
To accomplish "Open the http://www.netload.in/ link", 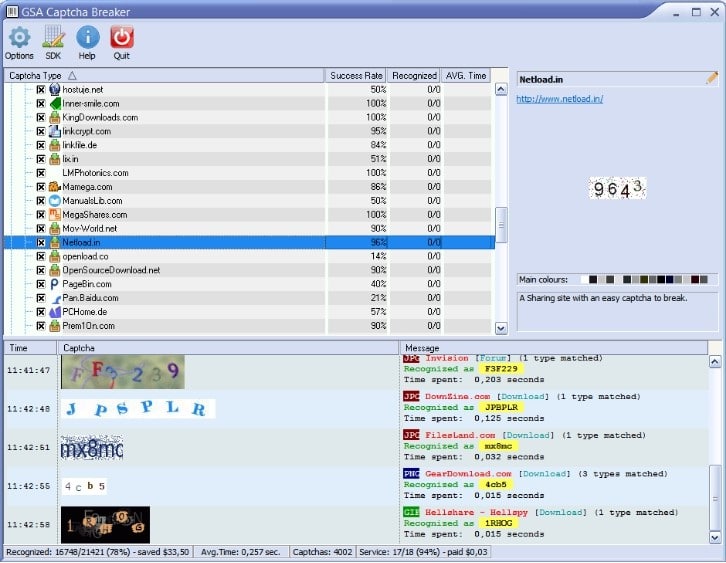I will click(x=559, y=99).
